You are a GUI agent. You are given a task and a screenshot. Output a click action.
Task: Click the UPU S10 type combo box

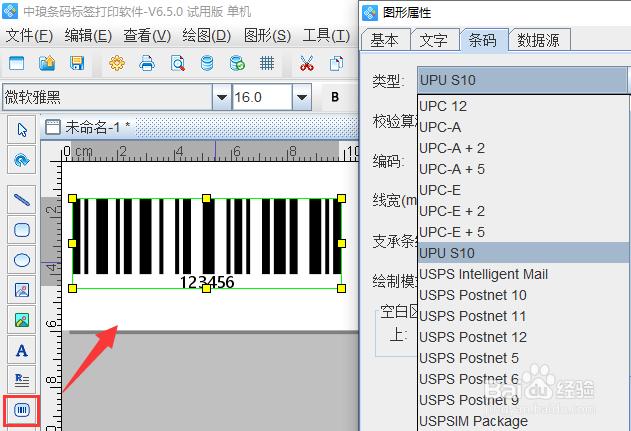522,80
